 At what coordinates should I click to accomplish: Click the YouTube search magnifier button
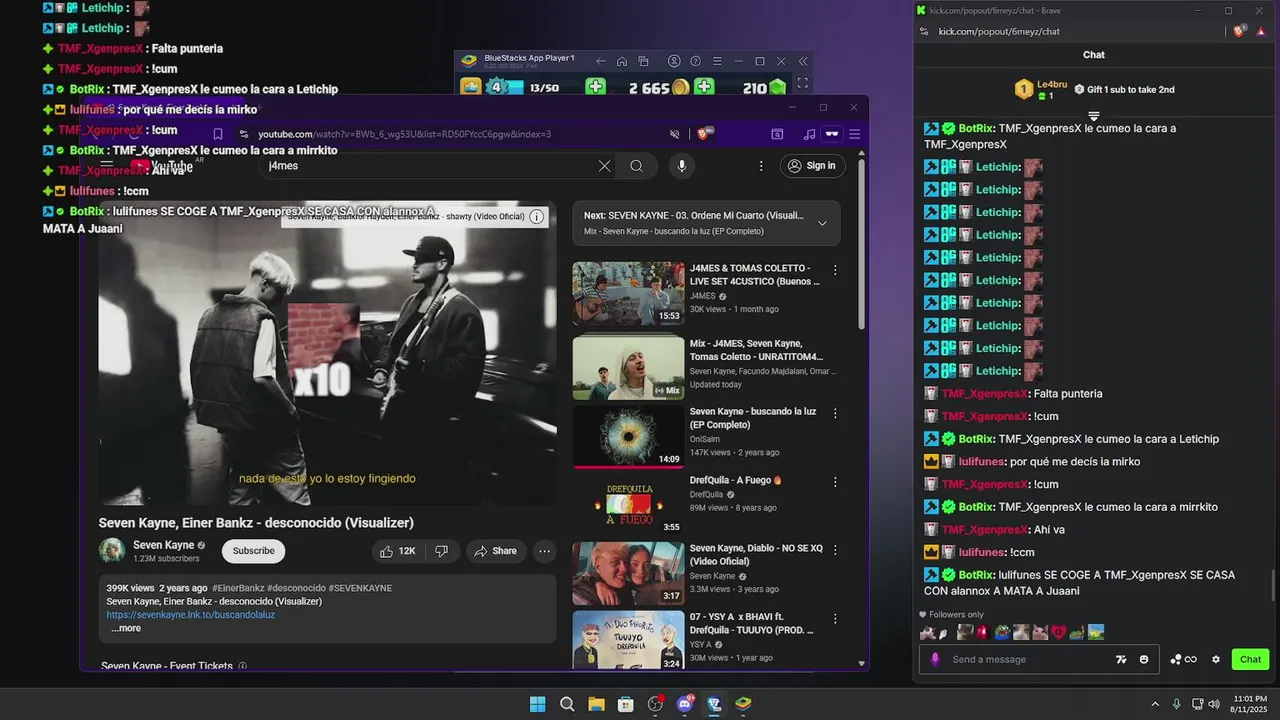(x=636, y=166)
